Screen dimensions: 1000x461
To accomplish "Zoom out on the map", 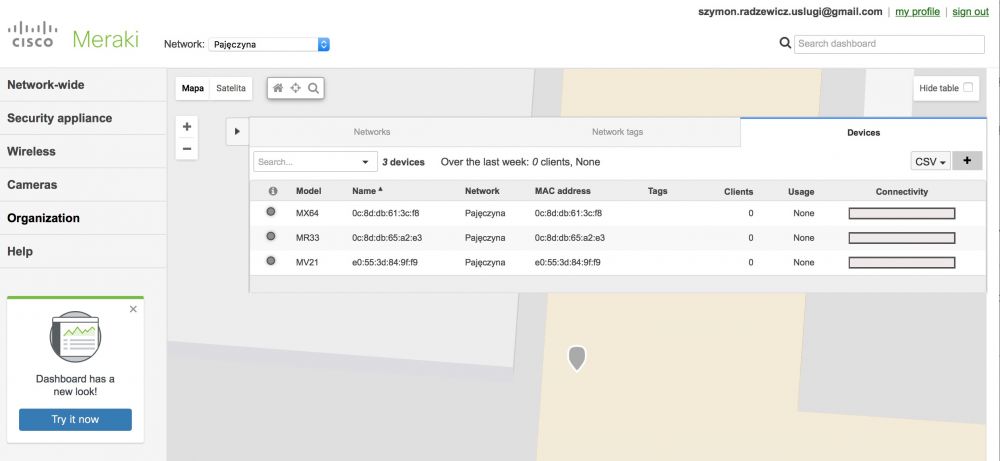I will (x=187, y=149).
